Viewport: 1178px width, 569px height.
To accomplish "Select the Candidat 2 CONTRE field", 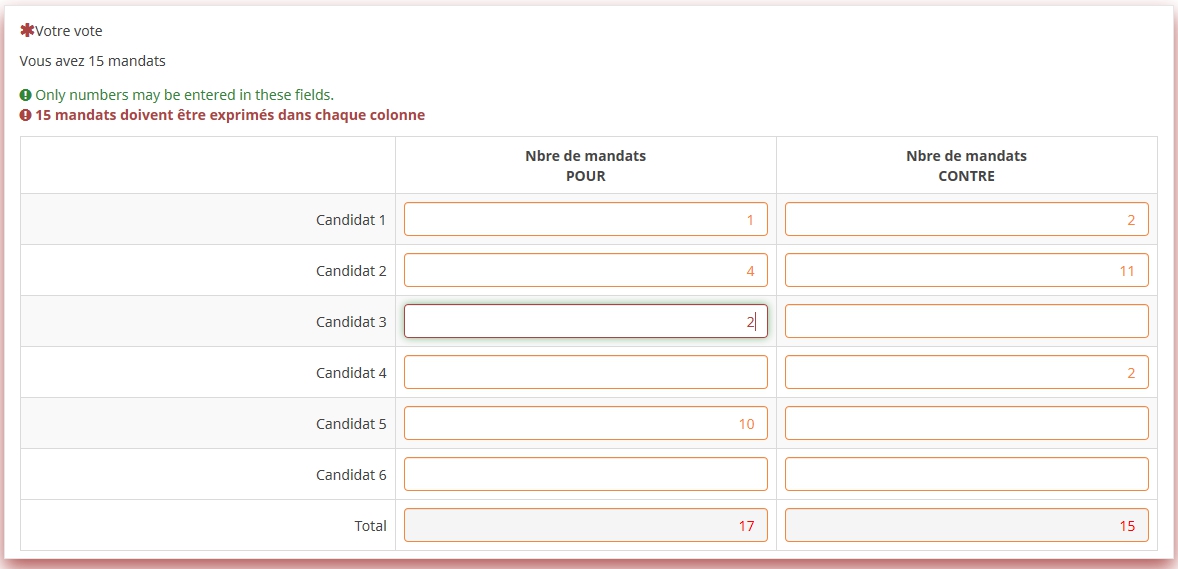I will [x=966, y=270].
